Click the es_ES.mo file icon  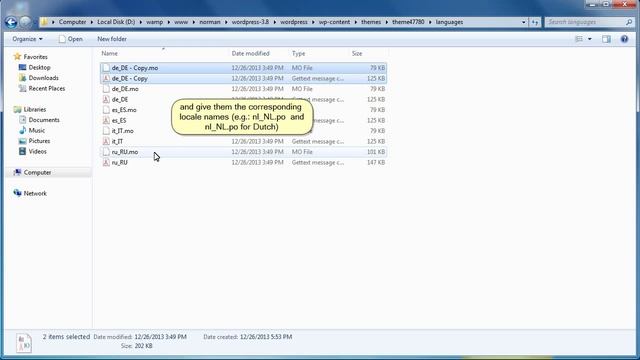click(106, 110)
